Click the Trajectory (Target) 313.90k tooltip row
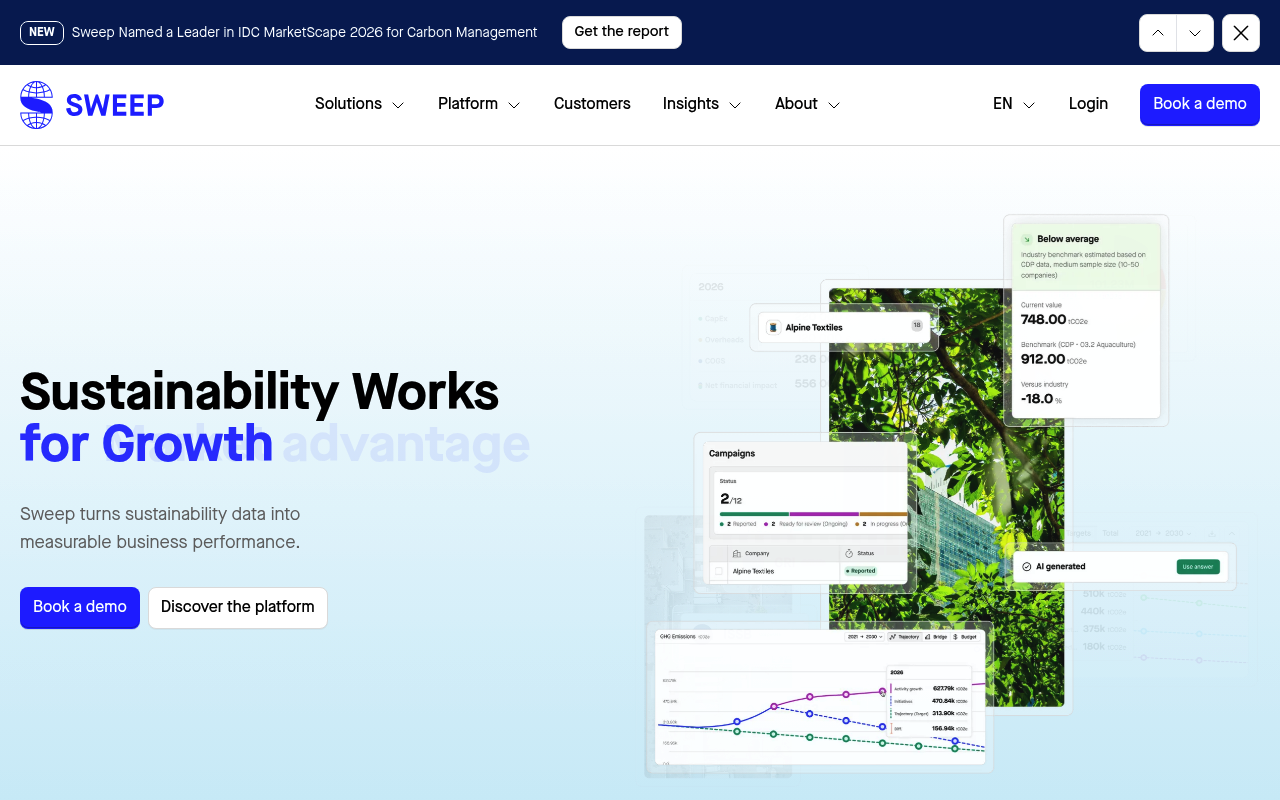Screen dimensions: 1280x800 (929, 713)
